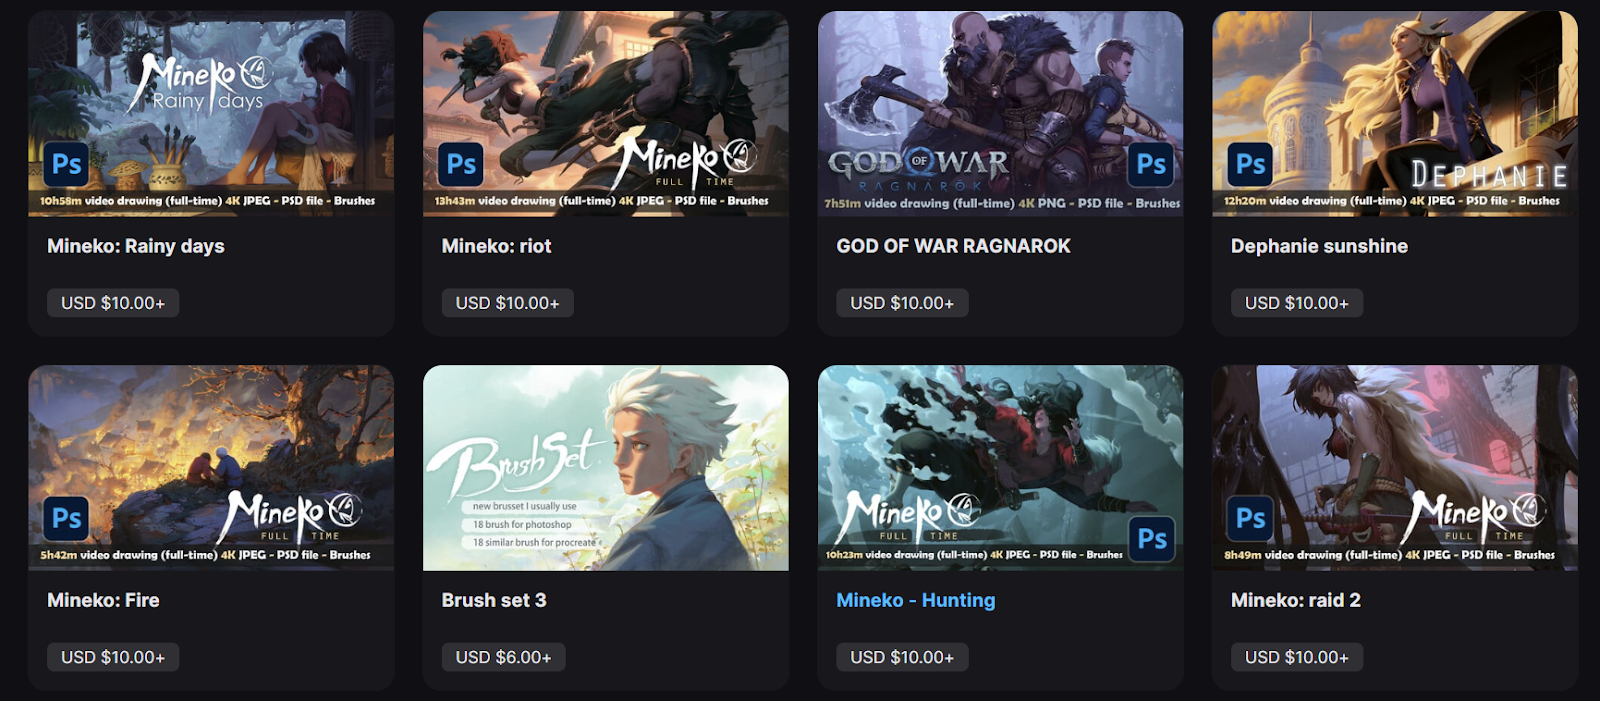Click the Ps icon on Dephanie thumbnail
This screenshot has height=701, width=1600.
click(x=1250, y=164)
